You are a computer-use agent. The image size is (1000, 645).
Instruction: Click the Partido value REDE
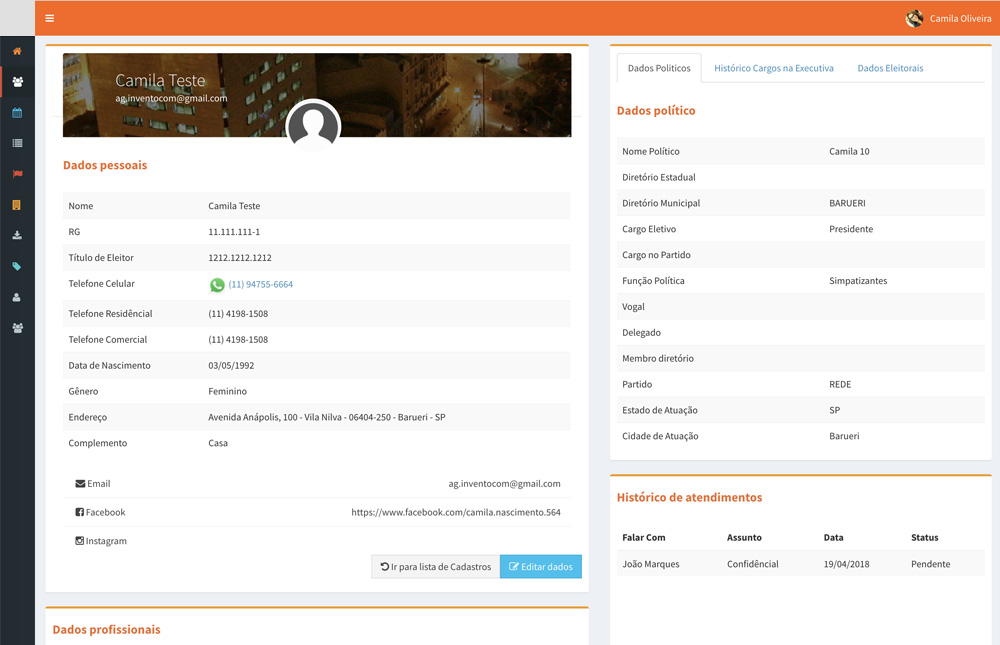(x=840, y=384)
